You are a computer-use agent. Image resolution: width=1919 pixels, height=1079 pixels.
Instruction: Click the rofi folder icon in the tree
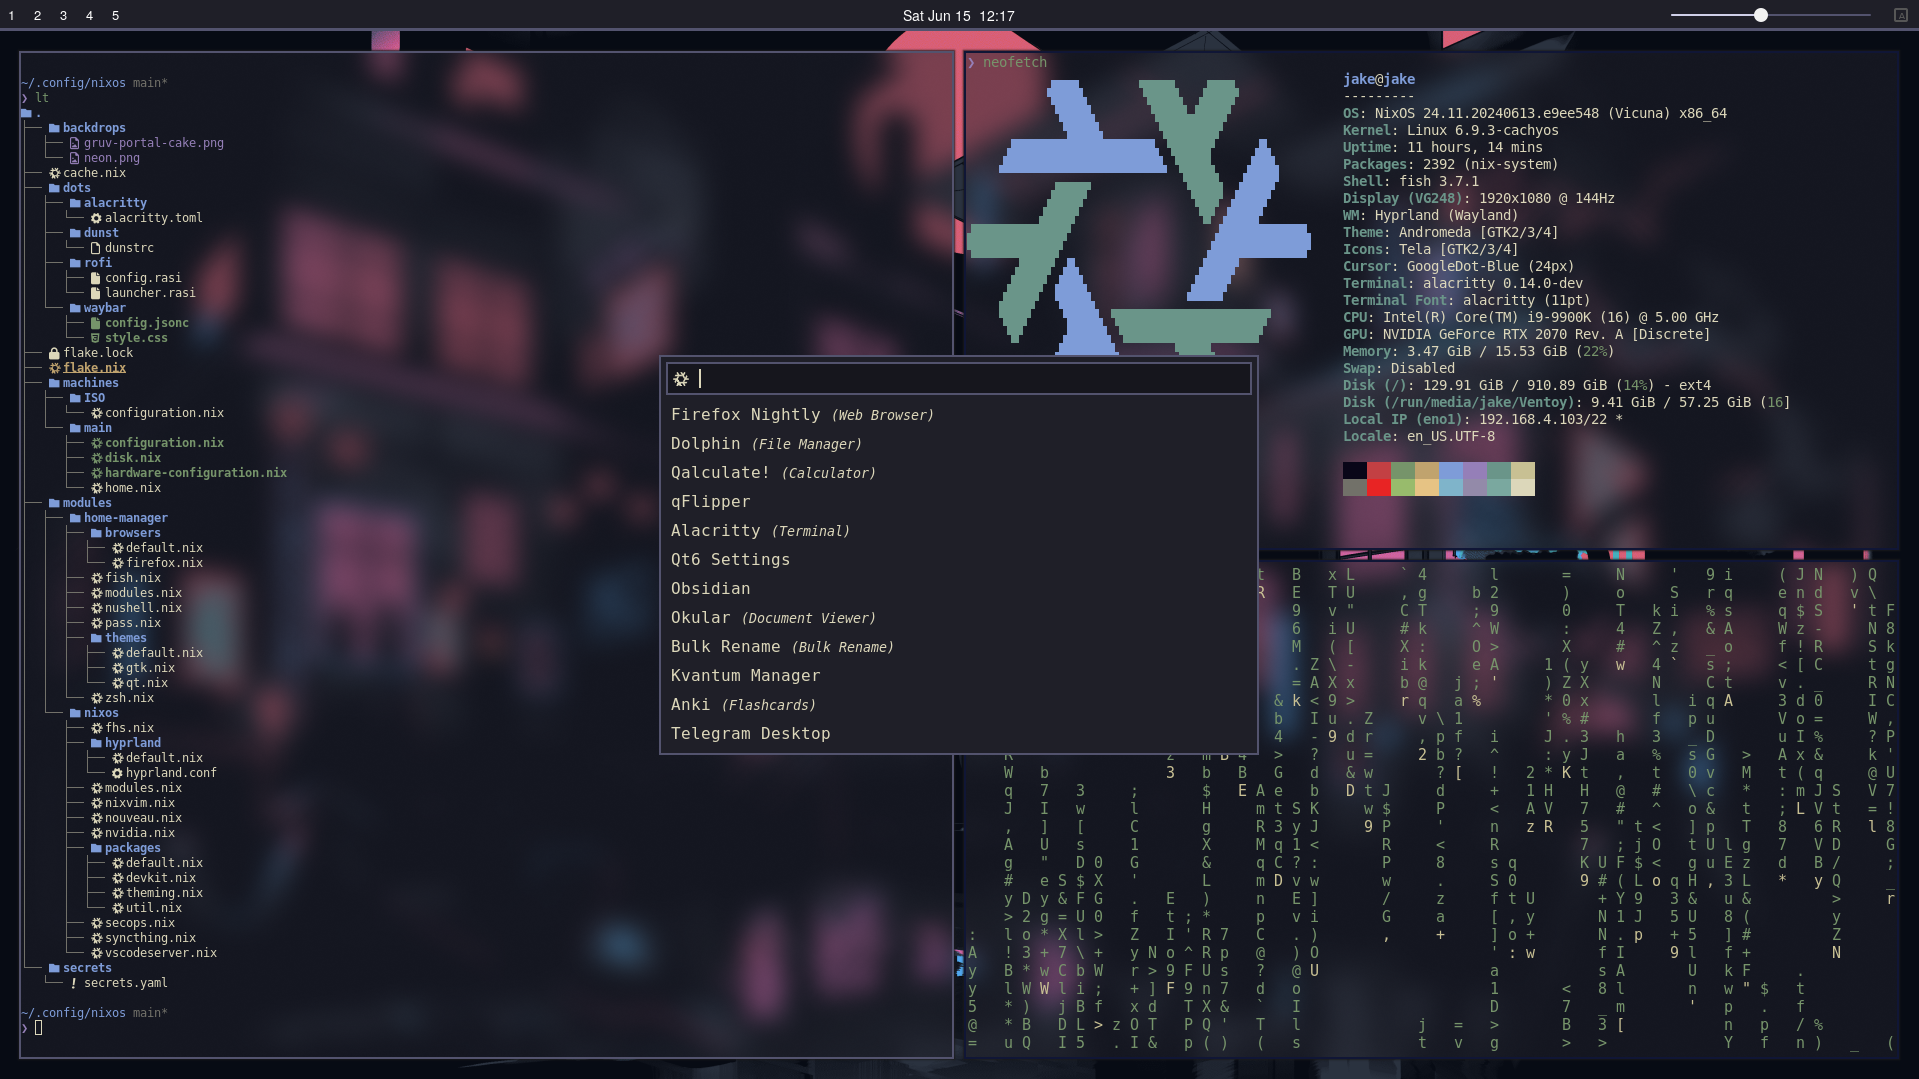(x=75, y=263)
